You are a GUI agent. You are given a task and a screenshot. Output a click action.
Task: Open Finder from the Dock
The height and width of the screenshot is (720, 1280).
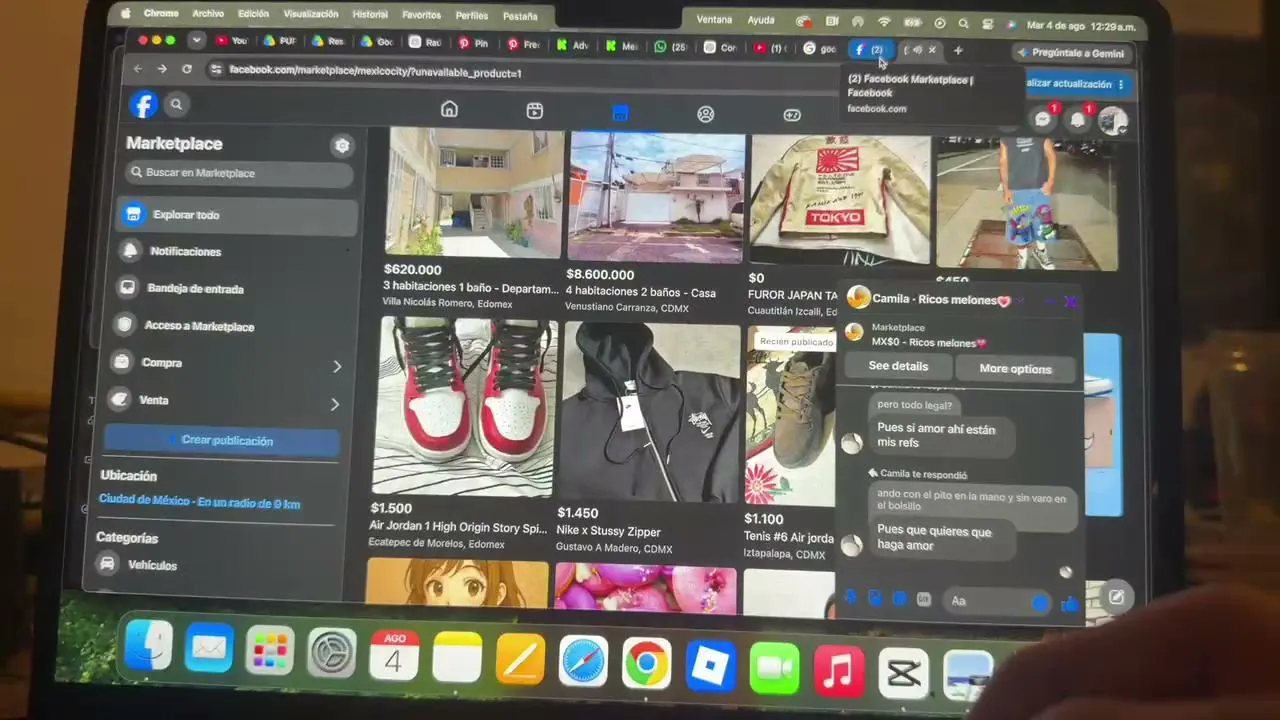[148, 646]
